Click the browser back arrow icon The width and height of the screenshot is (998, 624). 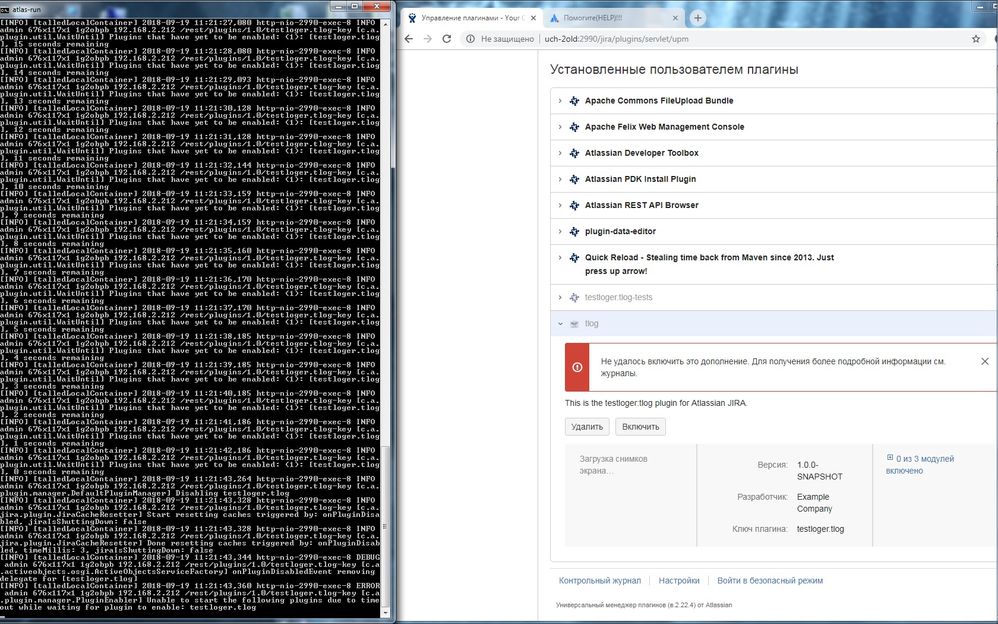pyautogui.click(x=409, y=39)
